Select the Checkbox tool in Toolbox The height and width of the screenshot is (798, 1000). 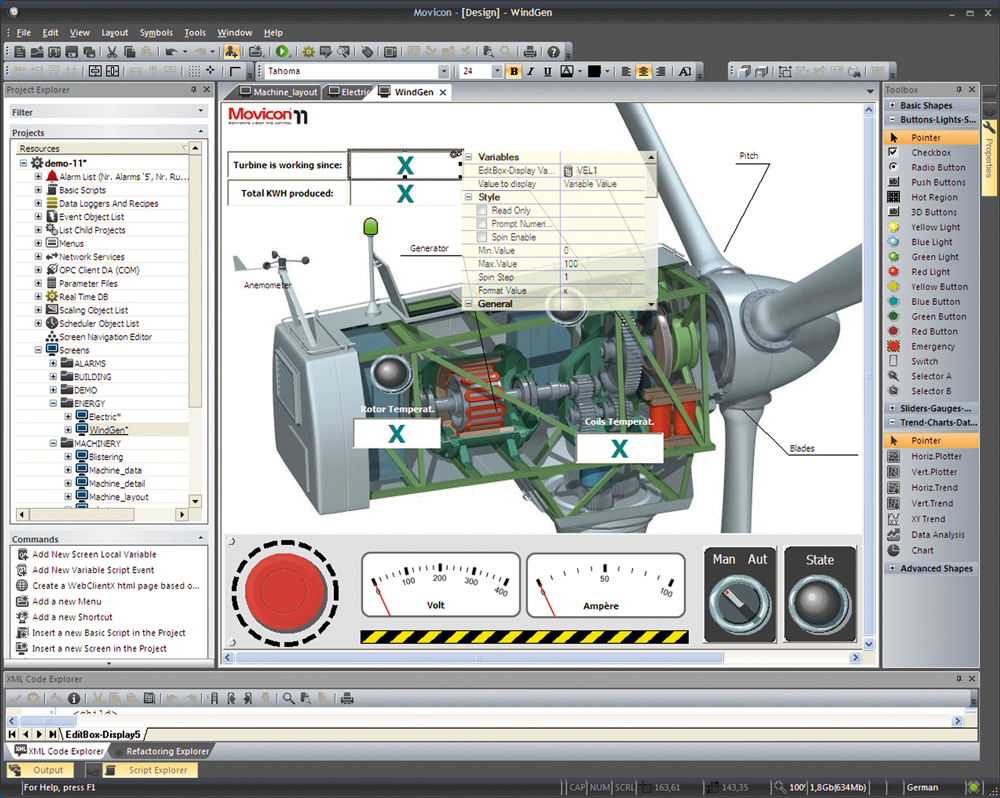930,152
